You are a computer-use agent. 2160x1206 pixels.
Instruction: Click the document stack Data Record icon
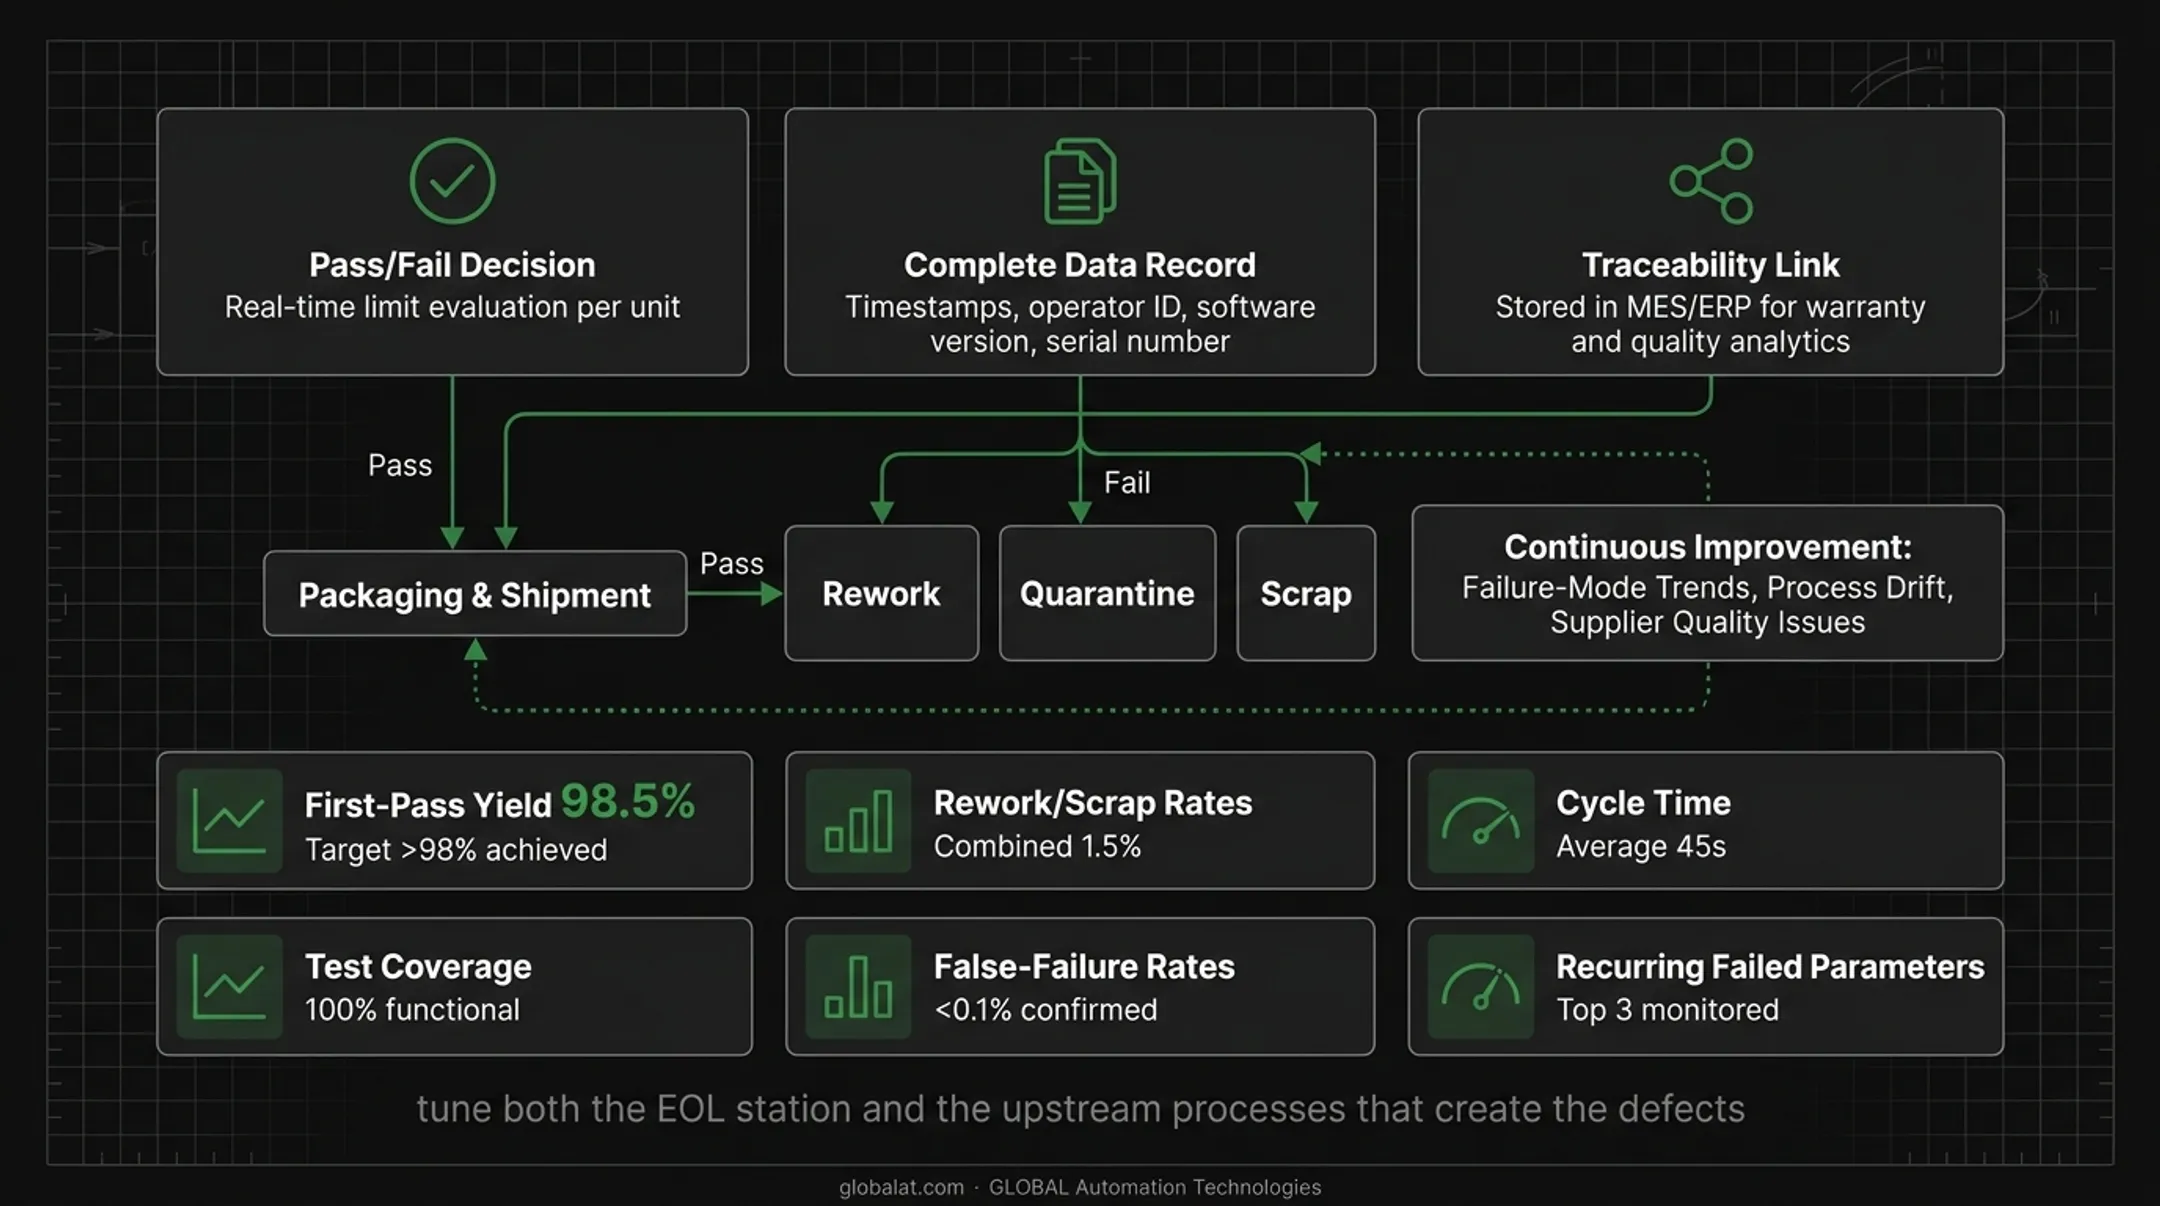(1080, 181)
